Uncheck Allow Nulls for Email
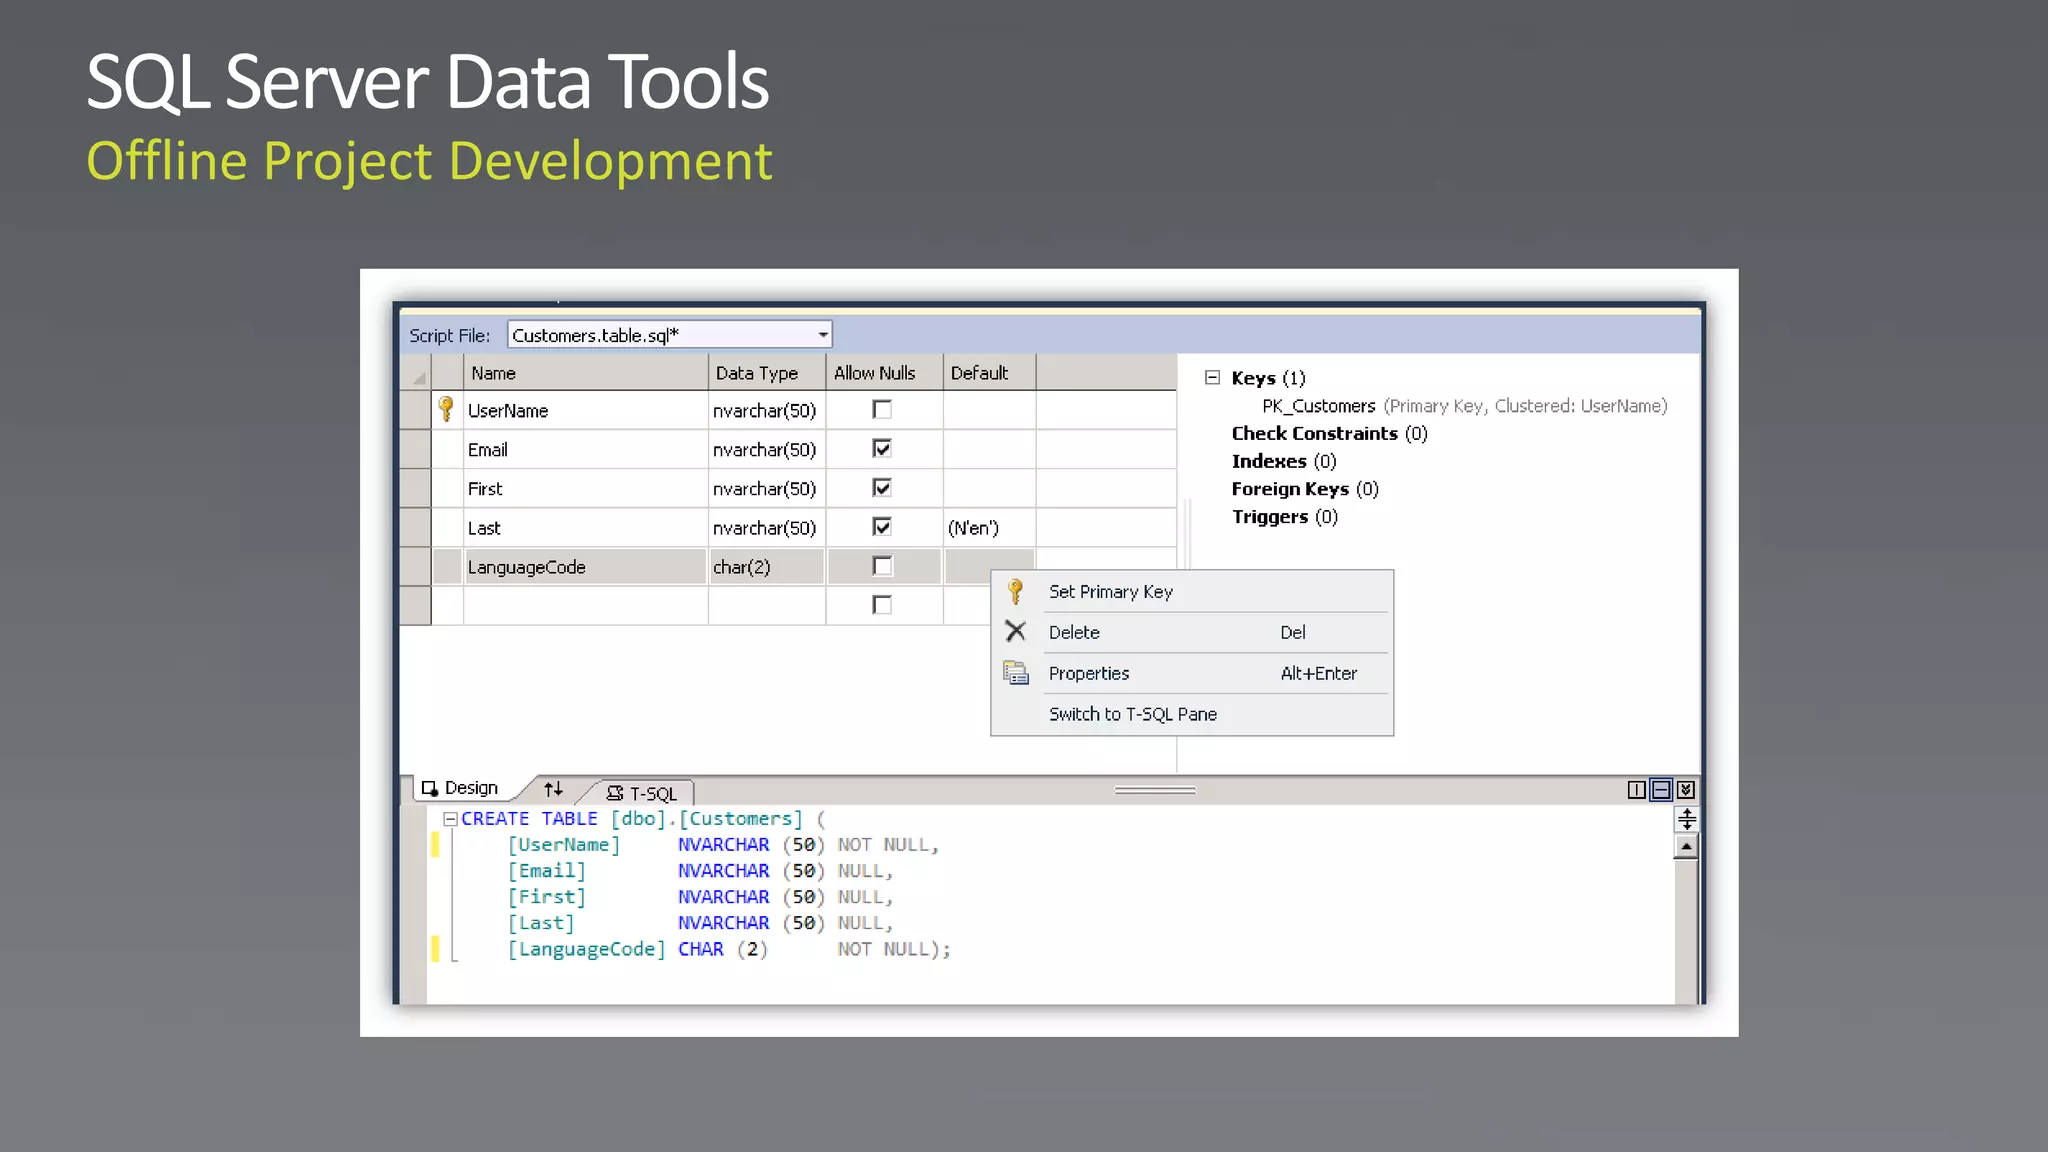The height and width of the screenshot is (1152, 2048). click(x=882, y=448)
